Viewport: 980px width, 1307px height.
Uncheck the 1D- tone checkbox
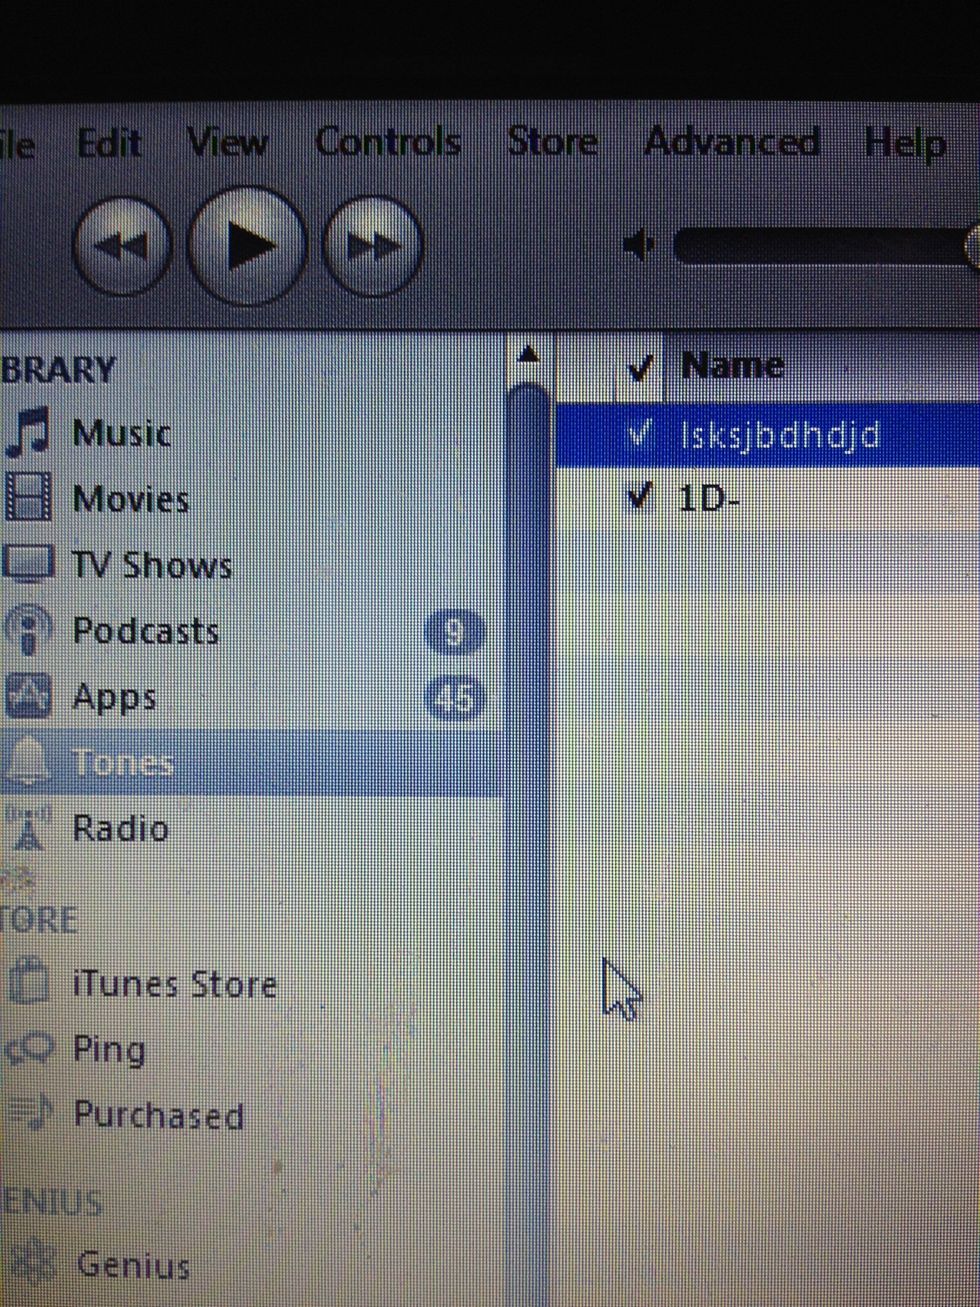coord(639,496)
